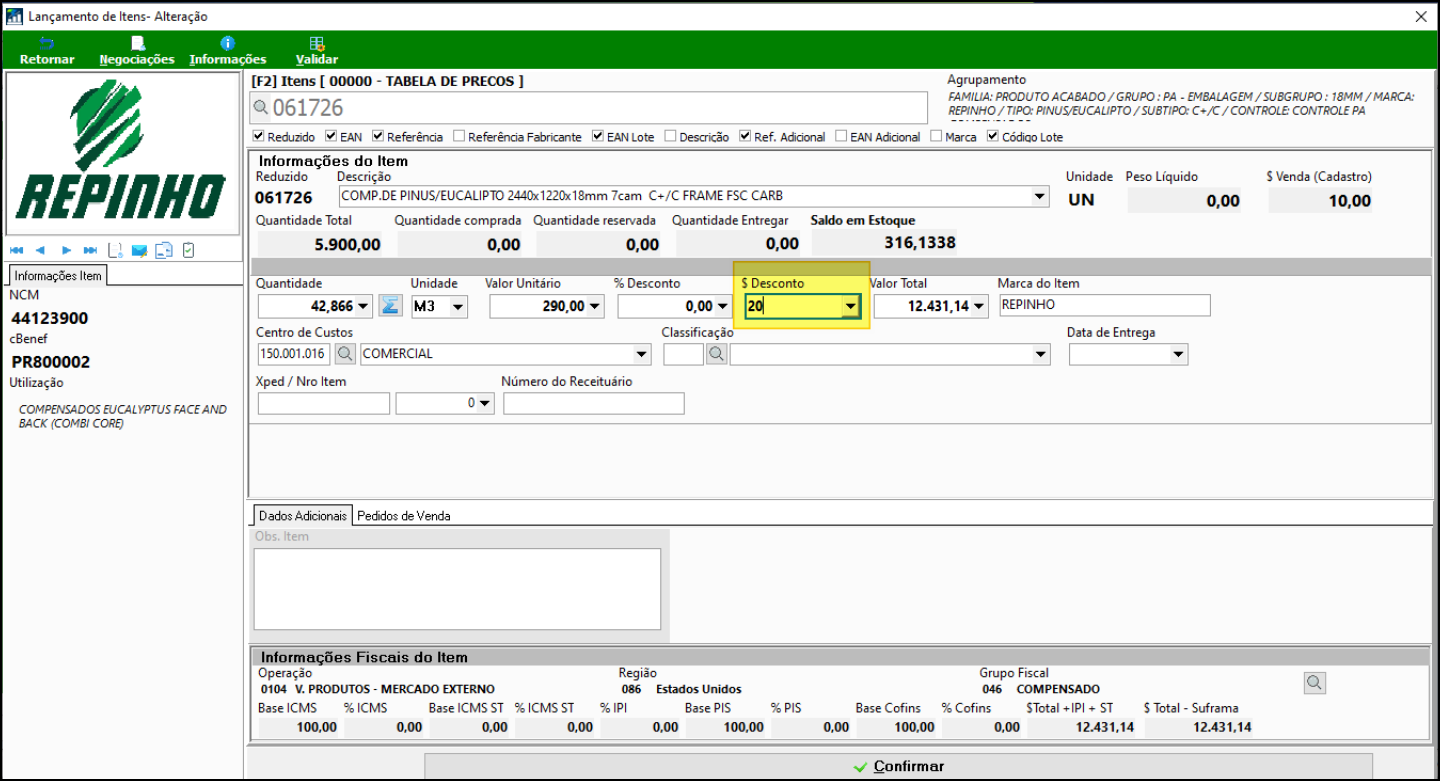The height and width of the screenshot is (781, 1440).
Task: Enable the Marca checkbox
Action: 936,136
